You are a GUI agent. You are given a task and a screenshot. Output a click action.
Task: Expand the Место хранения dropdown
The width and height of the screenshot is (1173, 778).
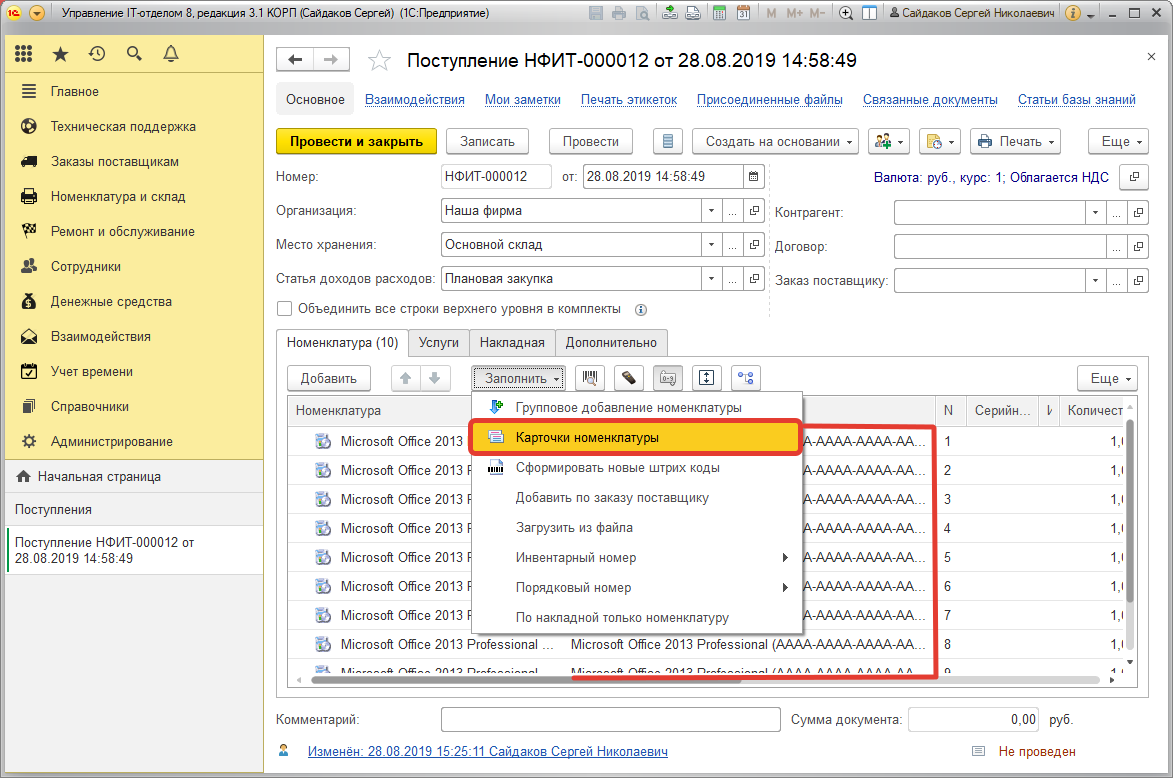711,245
